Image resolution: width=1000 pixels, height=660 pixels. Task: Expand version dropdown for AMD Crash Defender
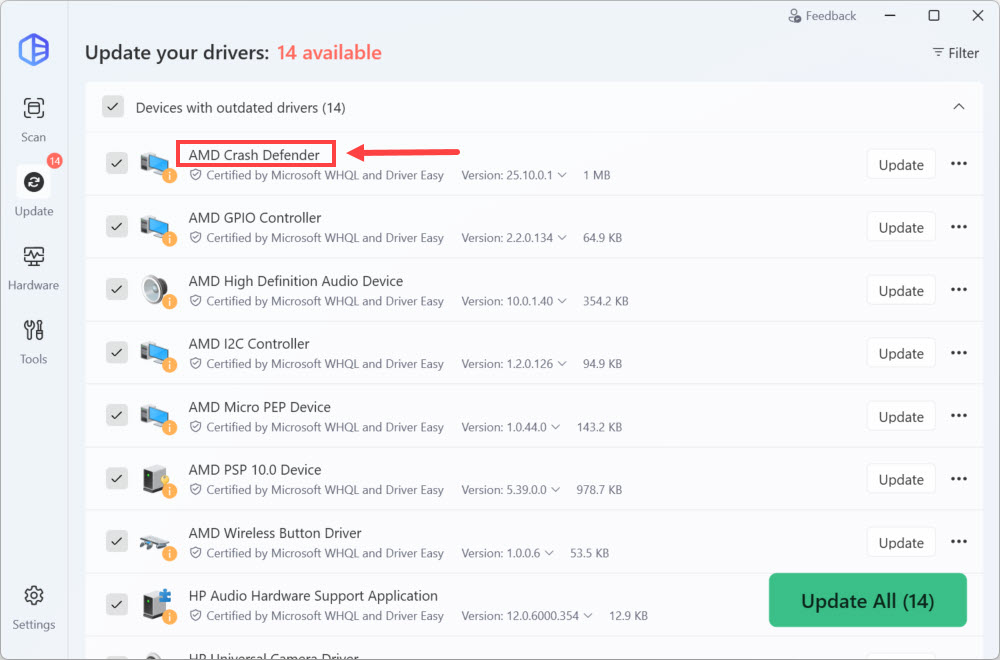[x=562, y=175]
